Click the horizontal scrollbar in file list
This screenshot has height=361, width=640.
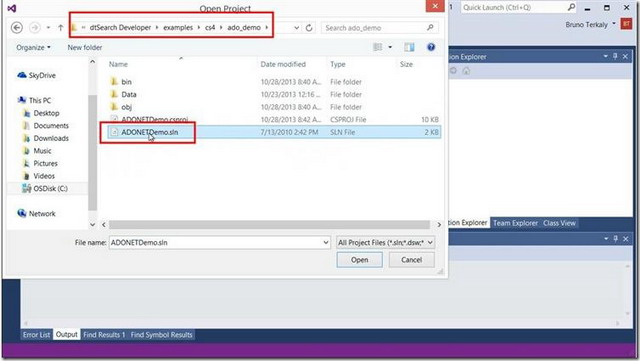269,225
